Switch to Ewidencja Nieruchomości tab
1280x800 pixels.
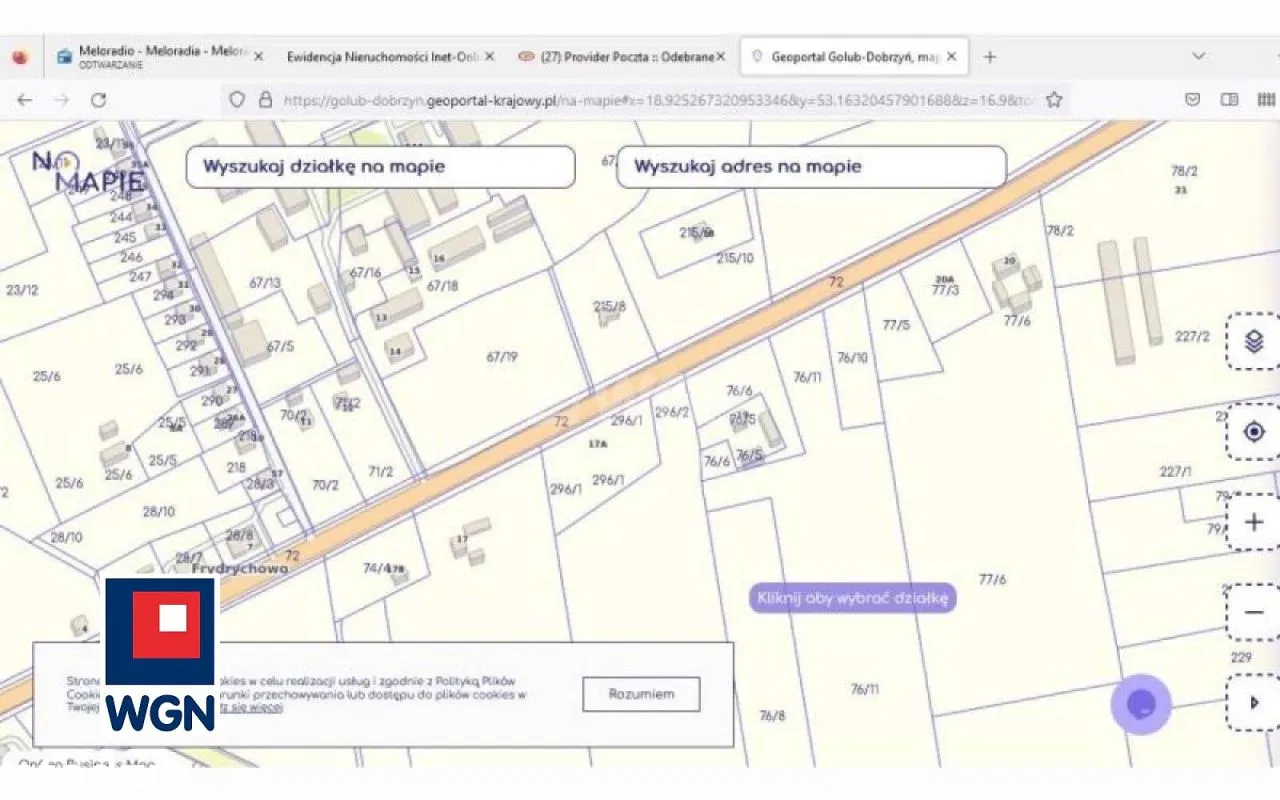381,57
